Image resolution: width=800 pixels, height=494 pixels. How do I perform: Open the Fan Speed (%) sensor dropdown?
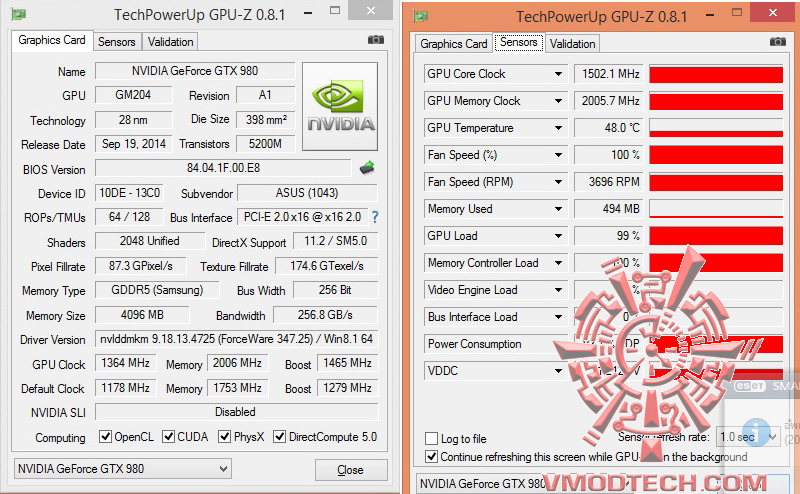coord(558,155)
